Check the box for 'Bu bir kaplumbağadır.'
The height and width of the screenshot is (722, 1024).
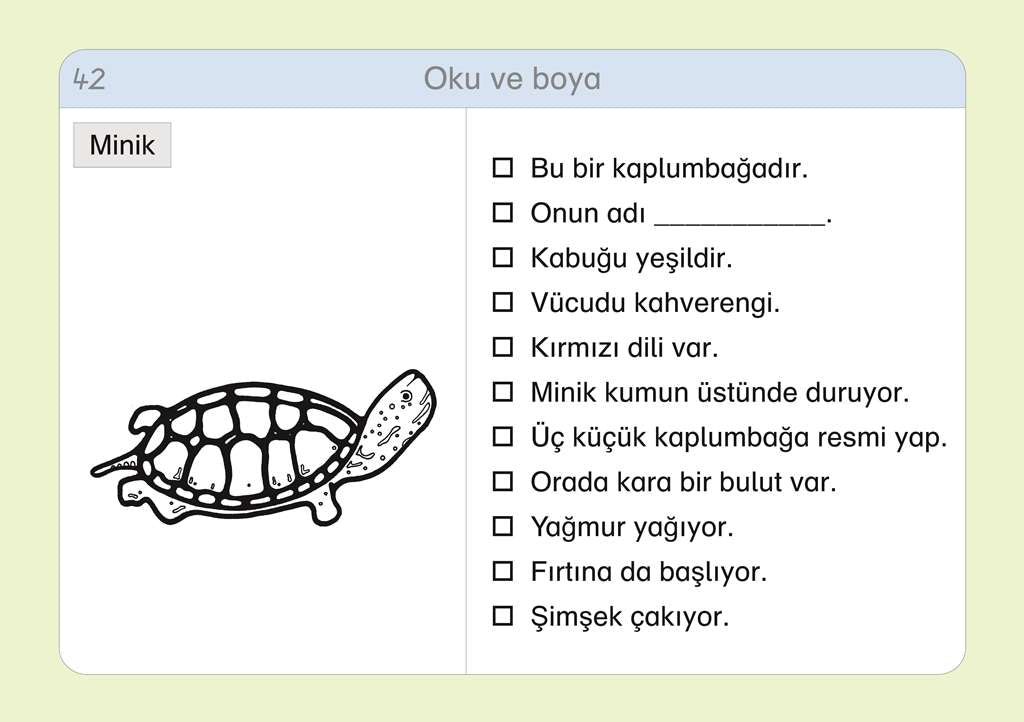point(502,168)
